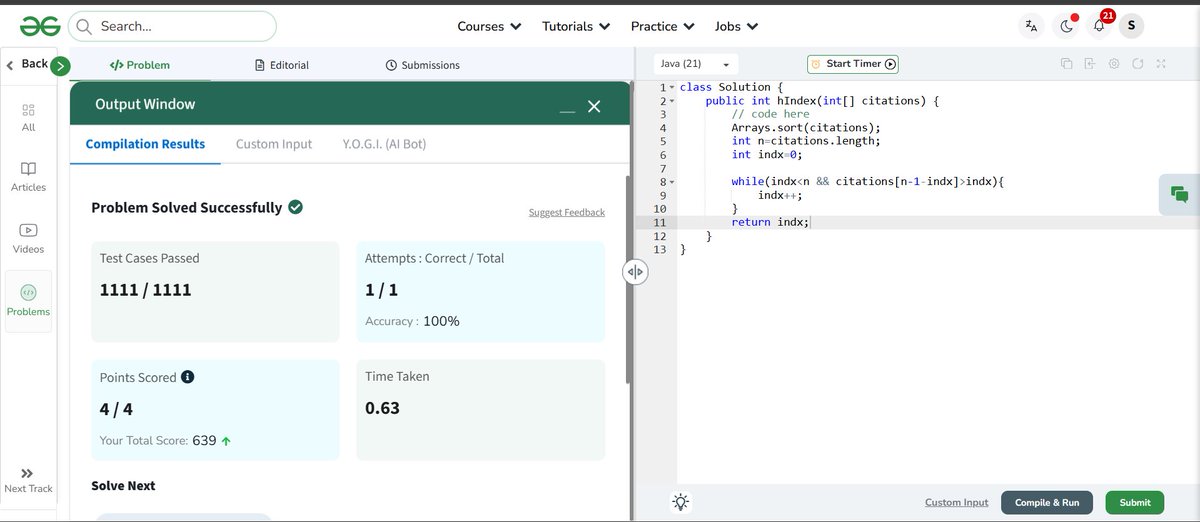
Task: Switch to the Editorial tab
Action: [283, 65]
